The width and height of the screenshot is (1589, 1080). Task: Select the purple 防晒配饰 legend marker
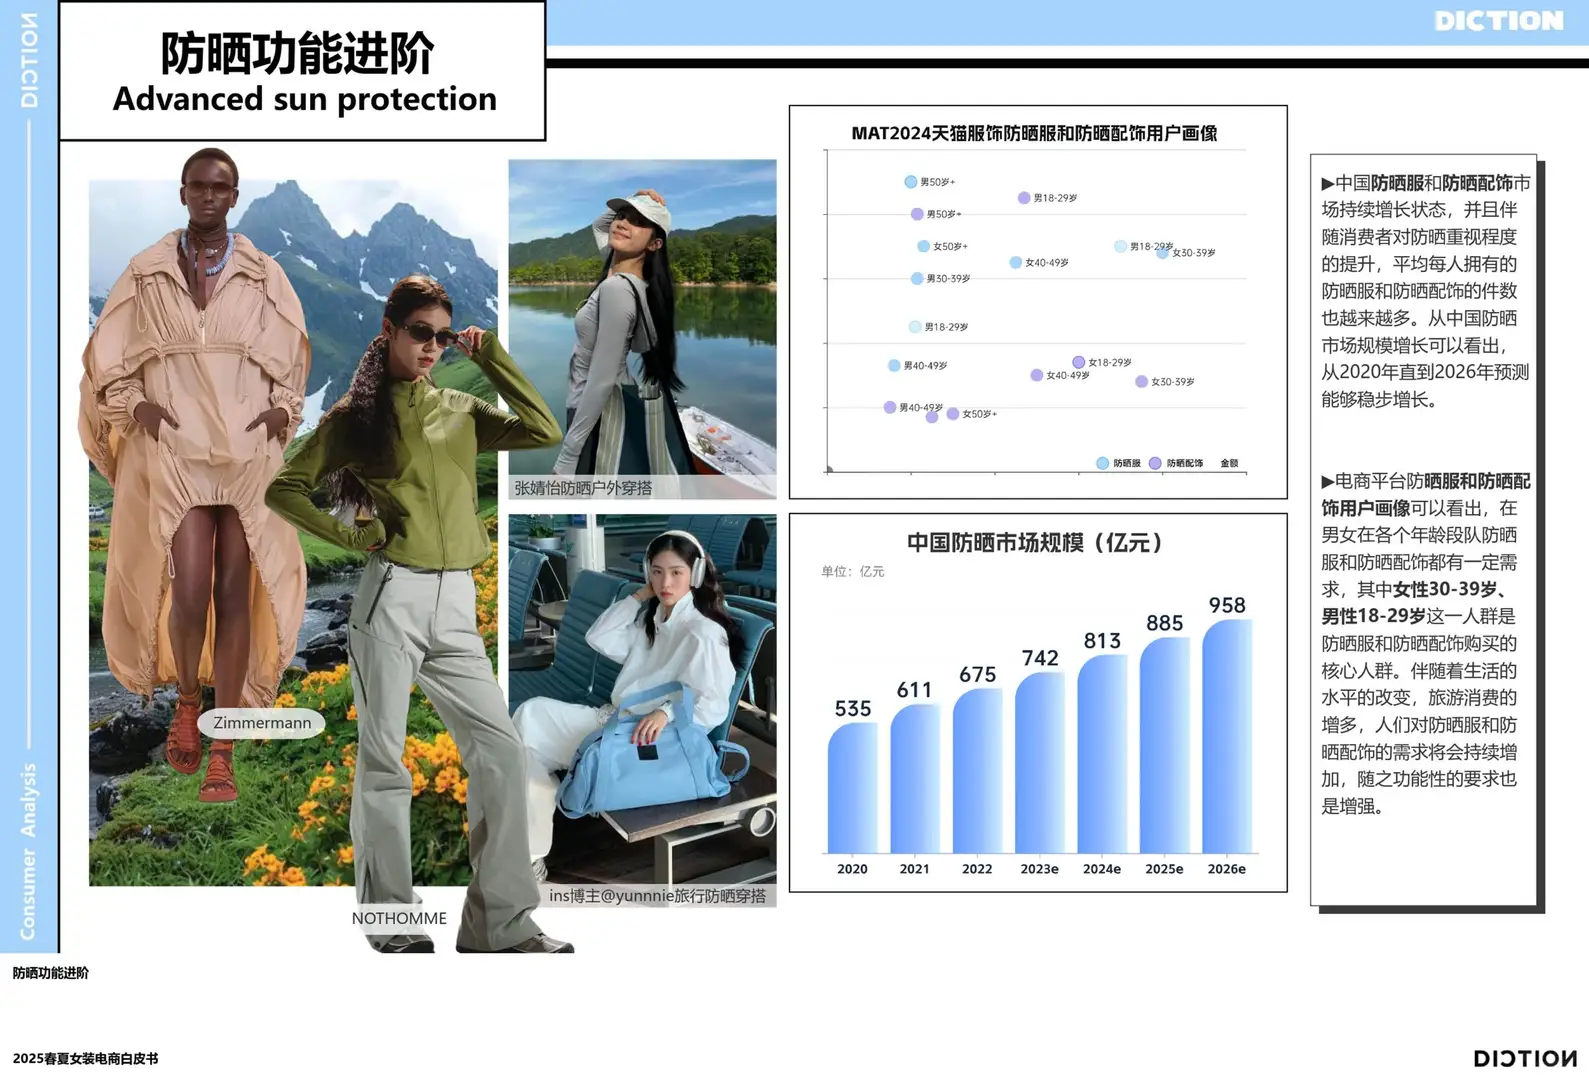tap(1155, 463)
